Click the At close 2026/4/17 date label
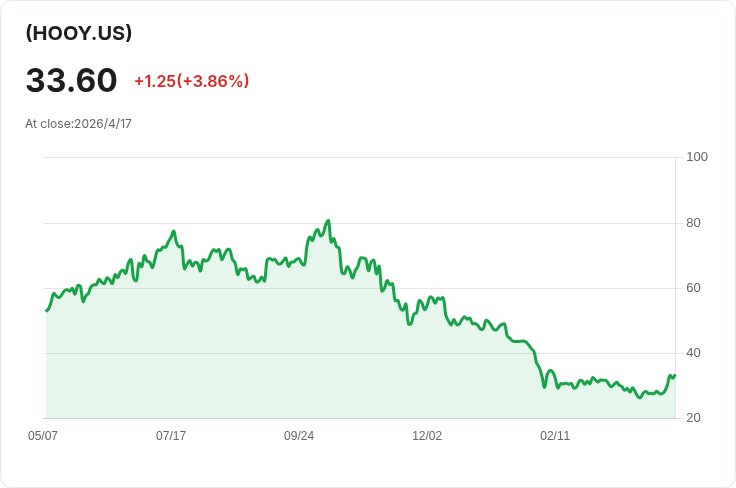Screen dimensions: 736x488 (79, 124)
